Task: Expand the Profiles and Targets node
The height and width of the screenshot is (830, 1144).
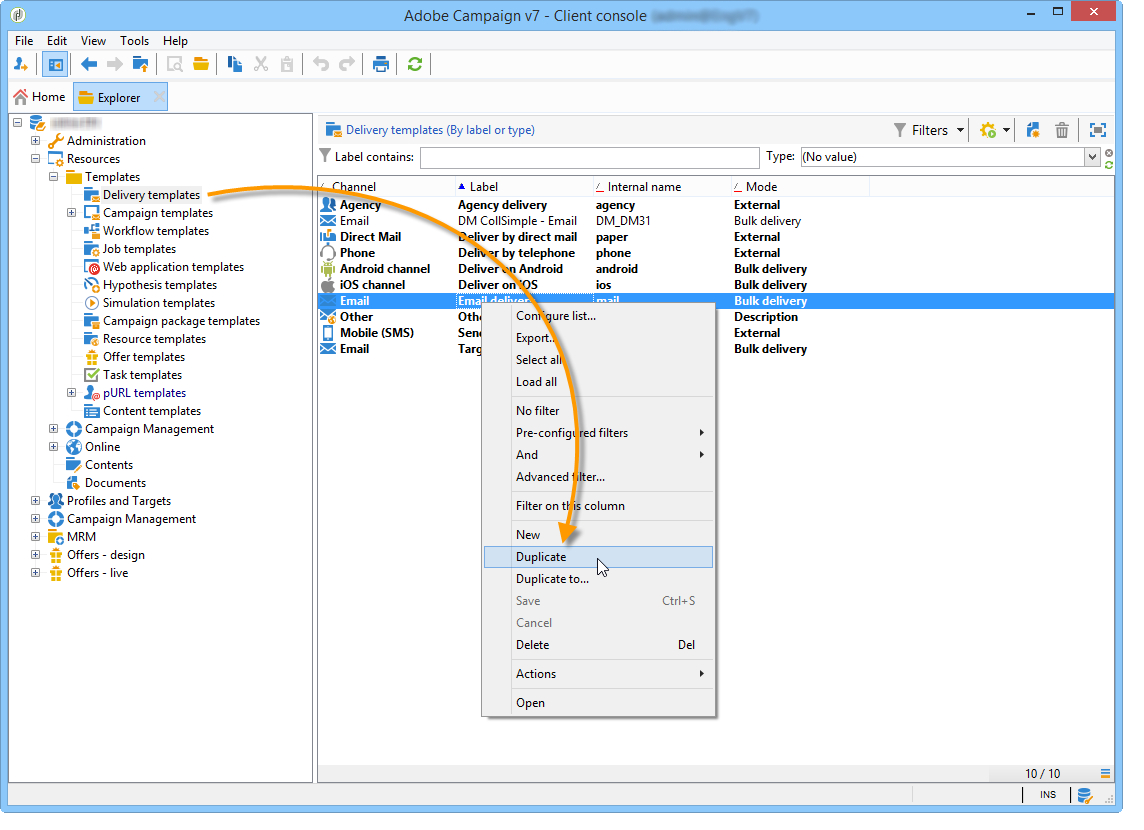Action: tap(36, 501)
